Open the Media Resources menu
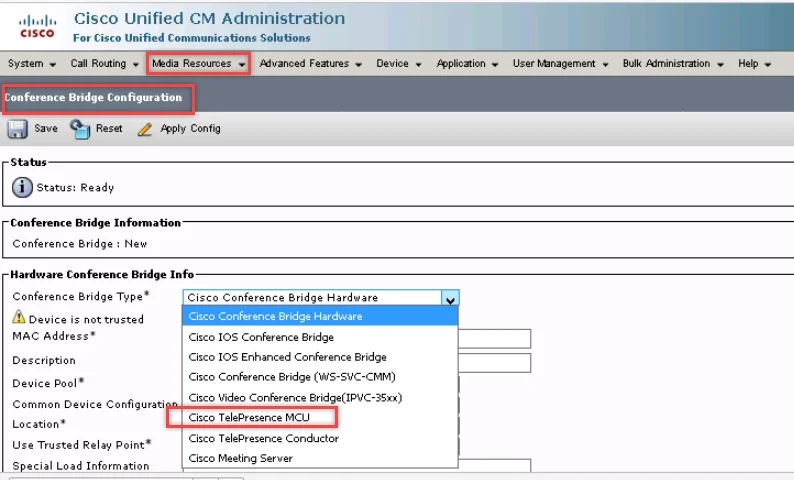This screenshot has height=480, width=794. tap(198, 63)
